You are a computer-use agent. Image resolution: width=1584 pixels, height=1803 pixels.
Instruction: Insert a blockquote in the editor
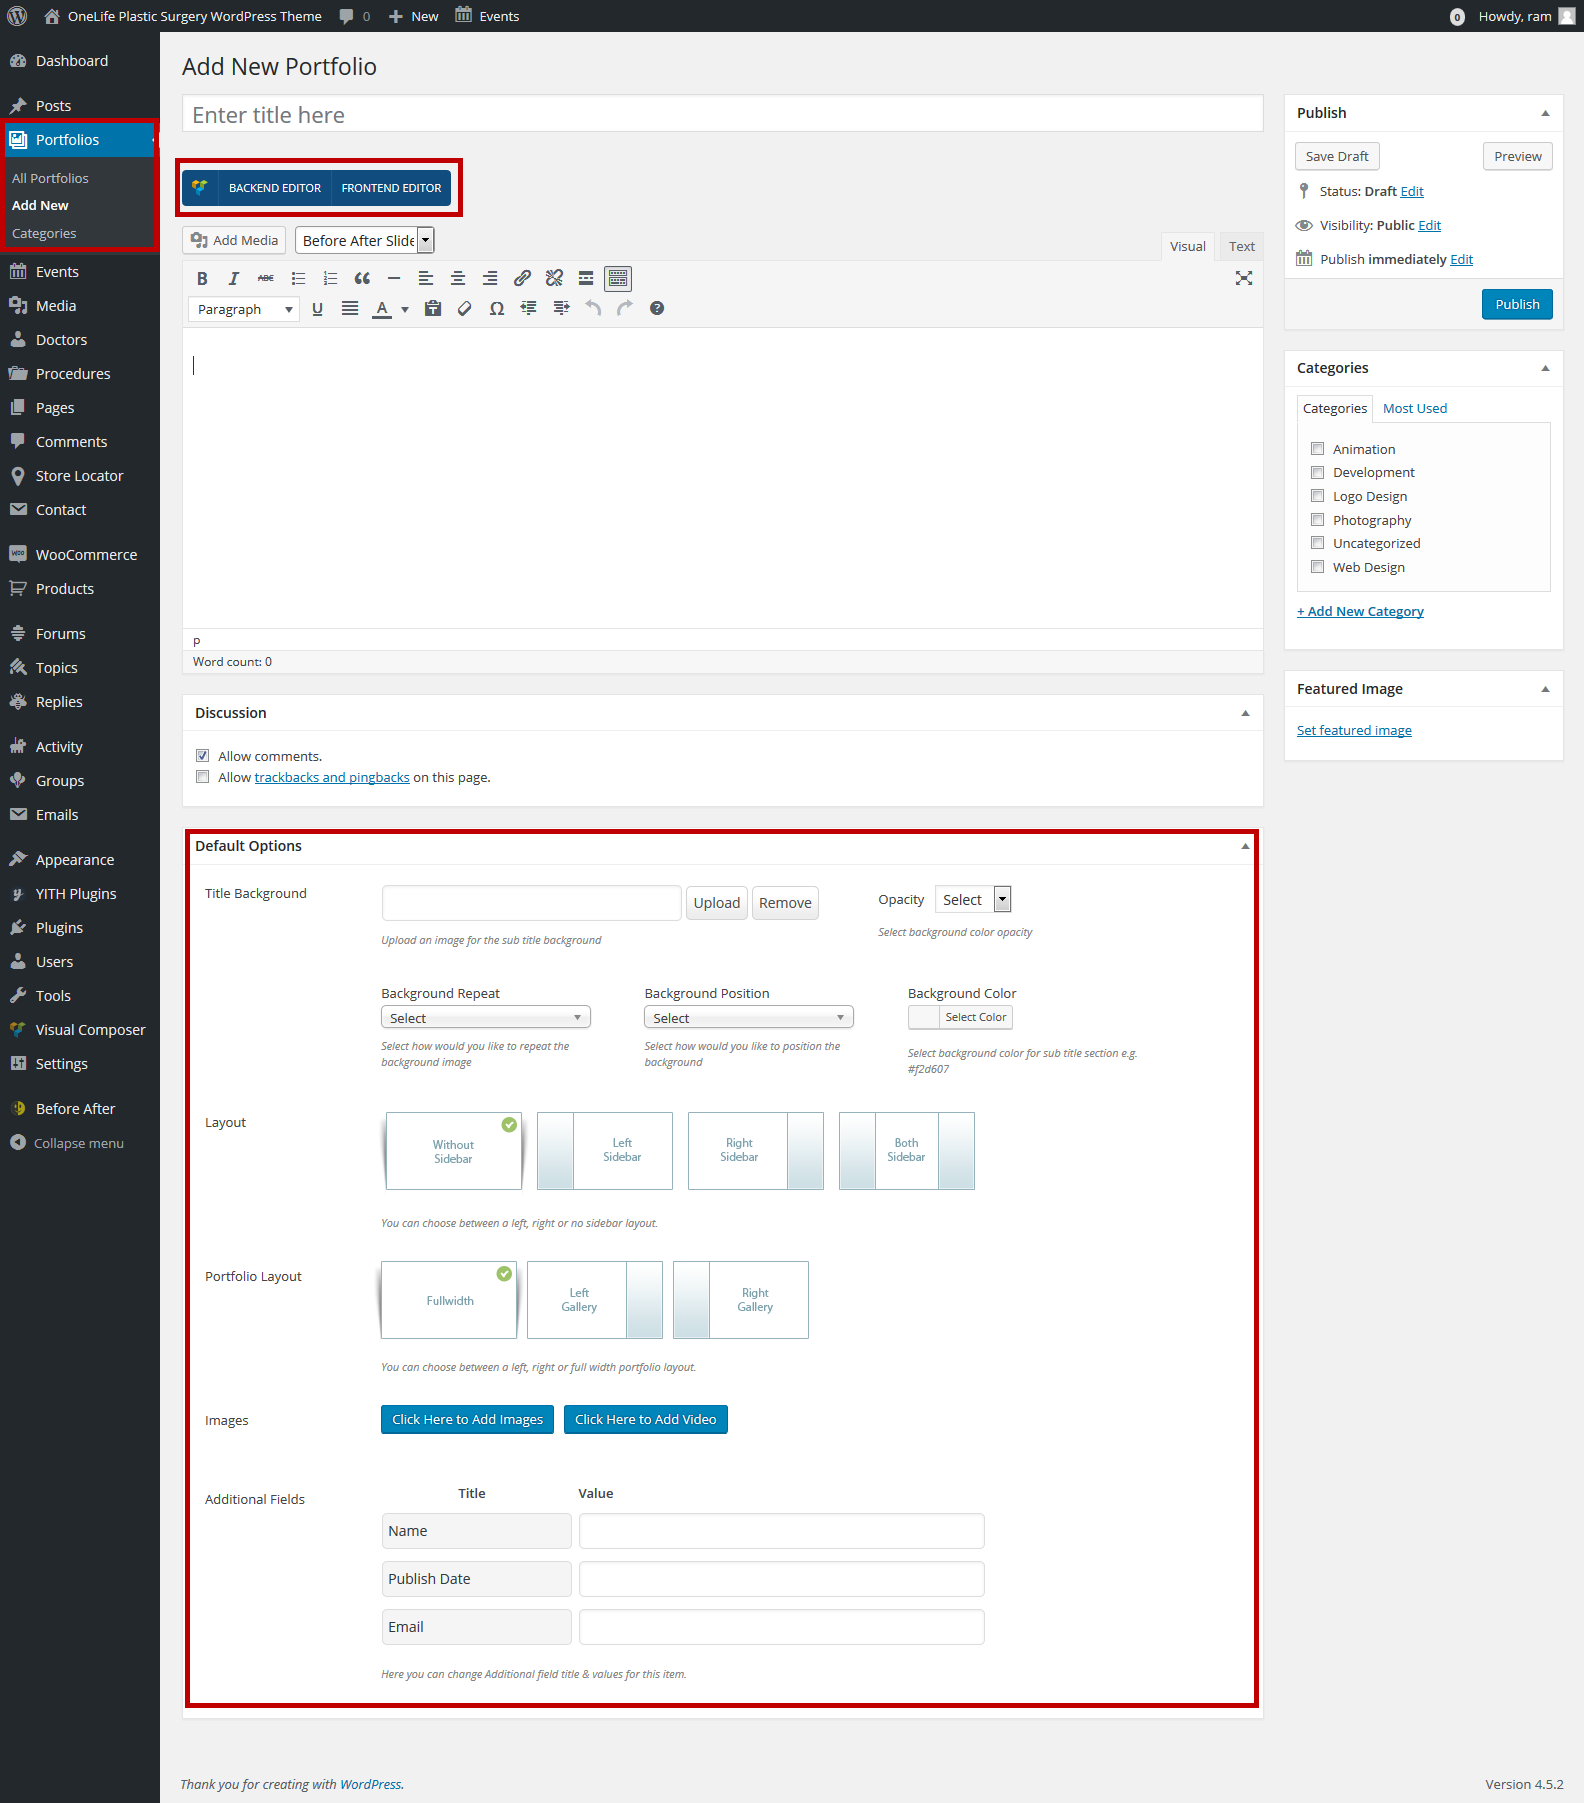click(x=362, y=279)
